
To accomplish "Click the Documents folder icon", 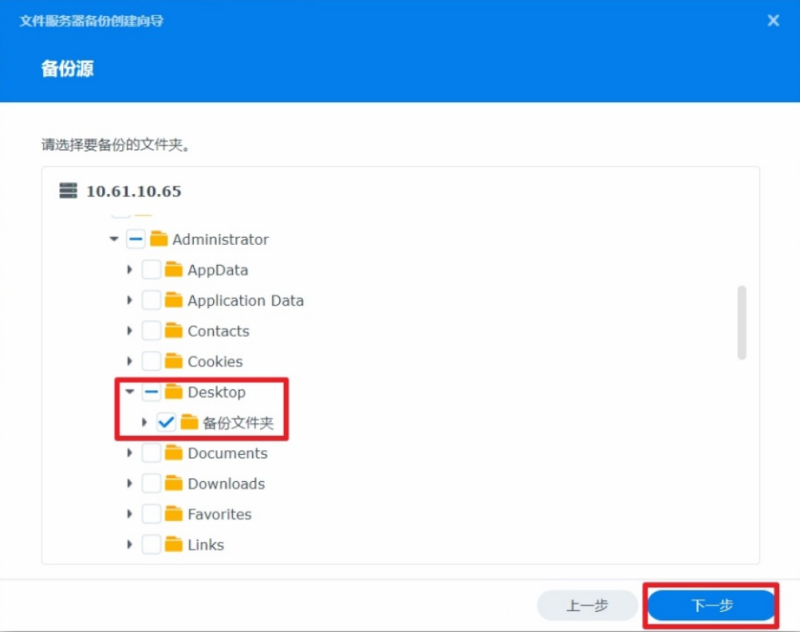I will coord(173,453).
